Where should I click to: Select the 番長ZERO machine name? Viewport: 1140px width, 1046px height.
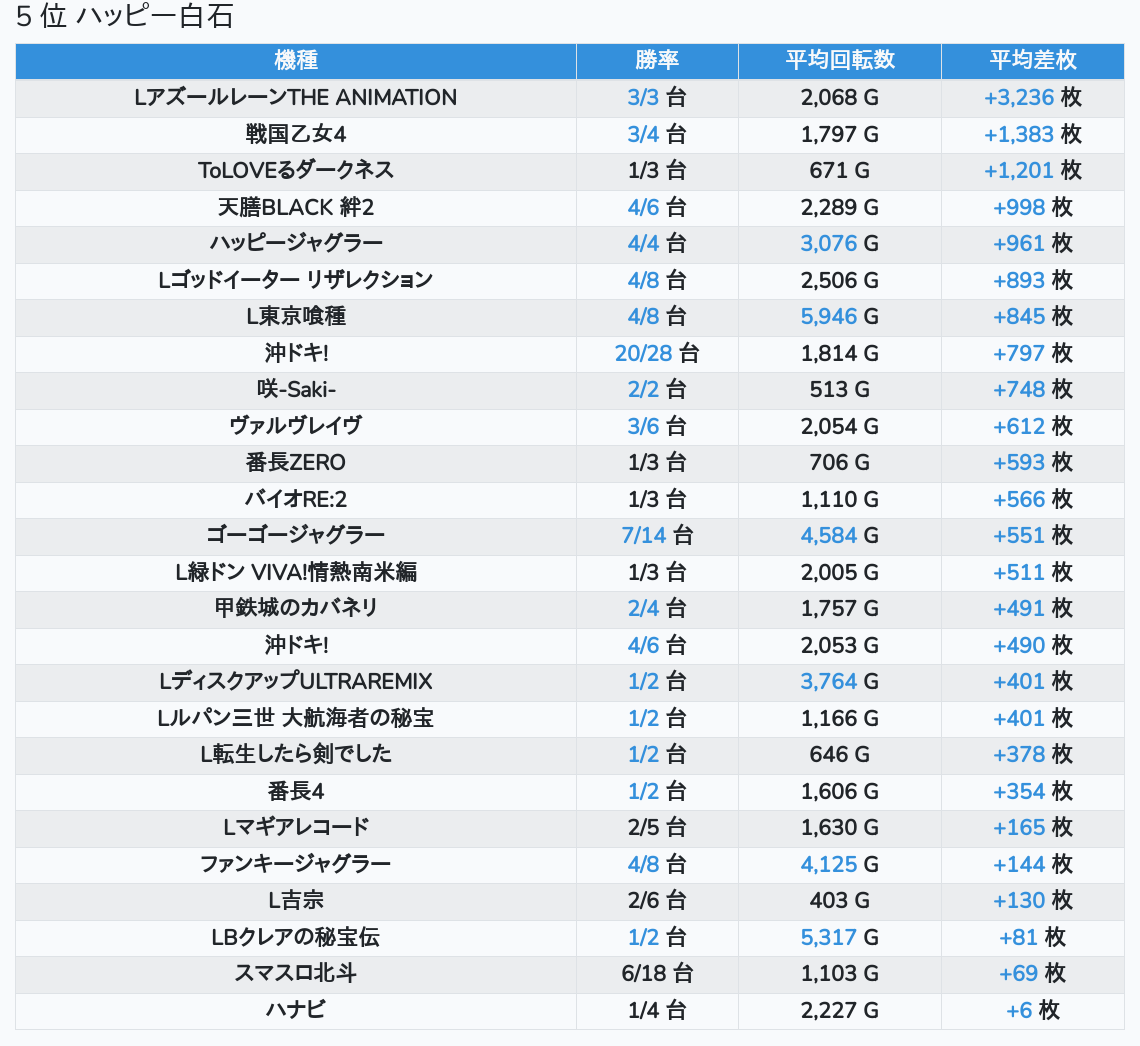(296, 463)
